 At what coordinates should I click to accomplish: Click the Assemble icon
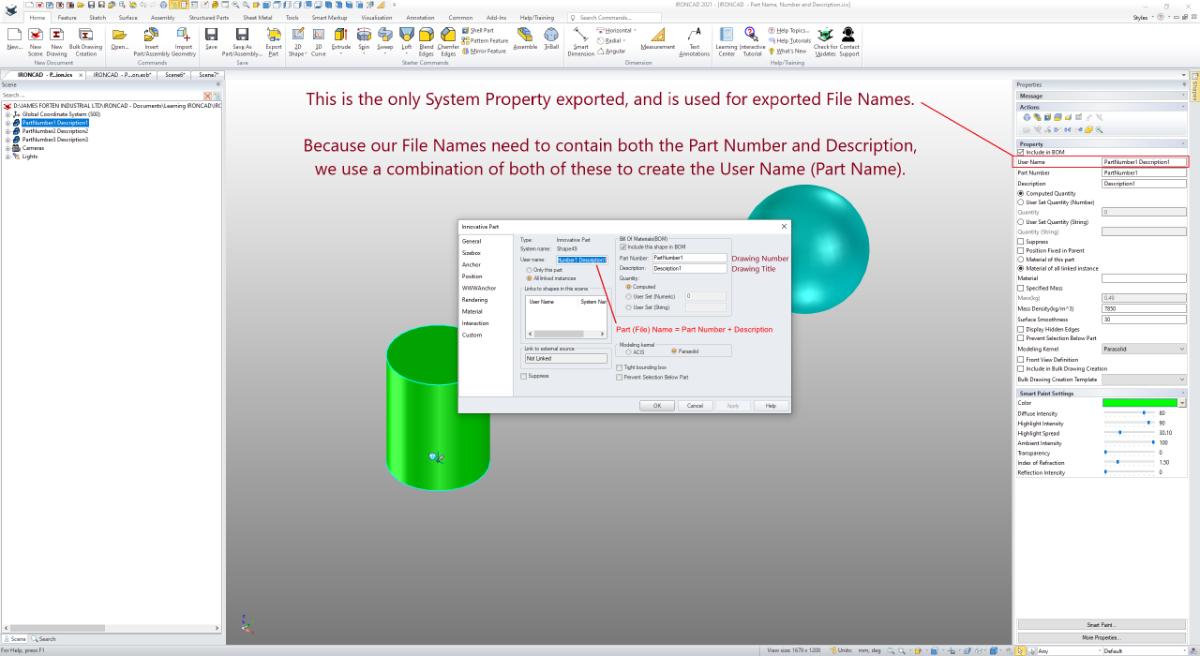point(525,34)
